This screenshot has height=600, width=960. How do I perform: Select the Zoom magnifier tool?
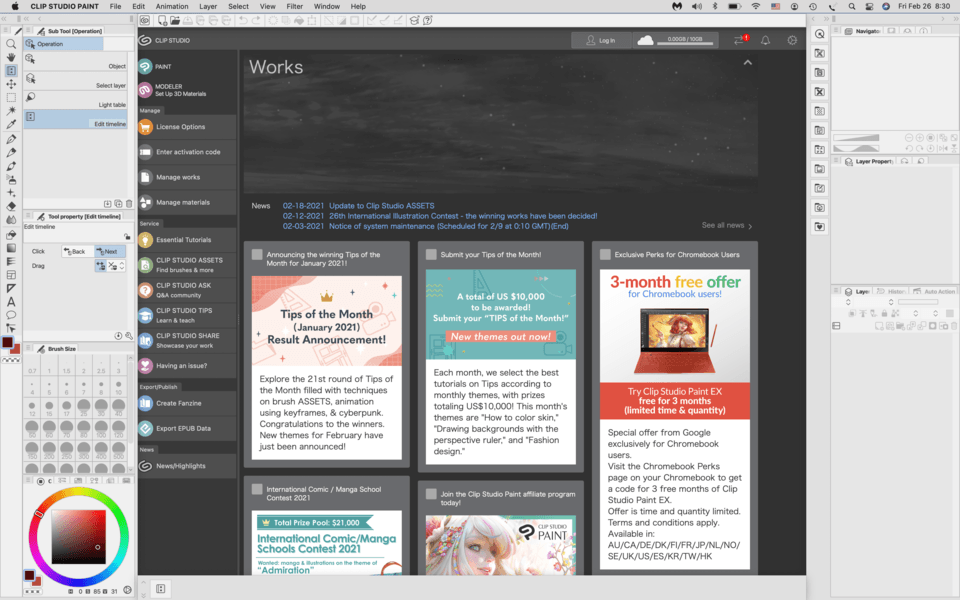[x=11, y=44]
